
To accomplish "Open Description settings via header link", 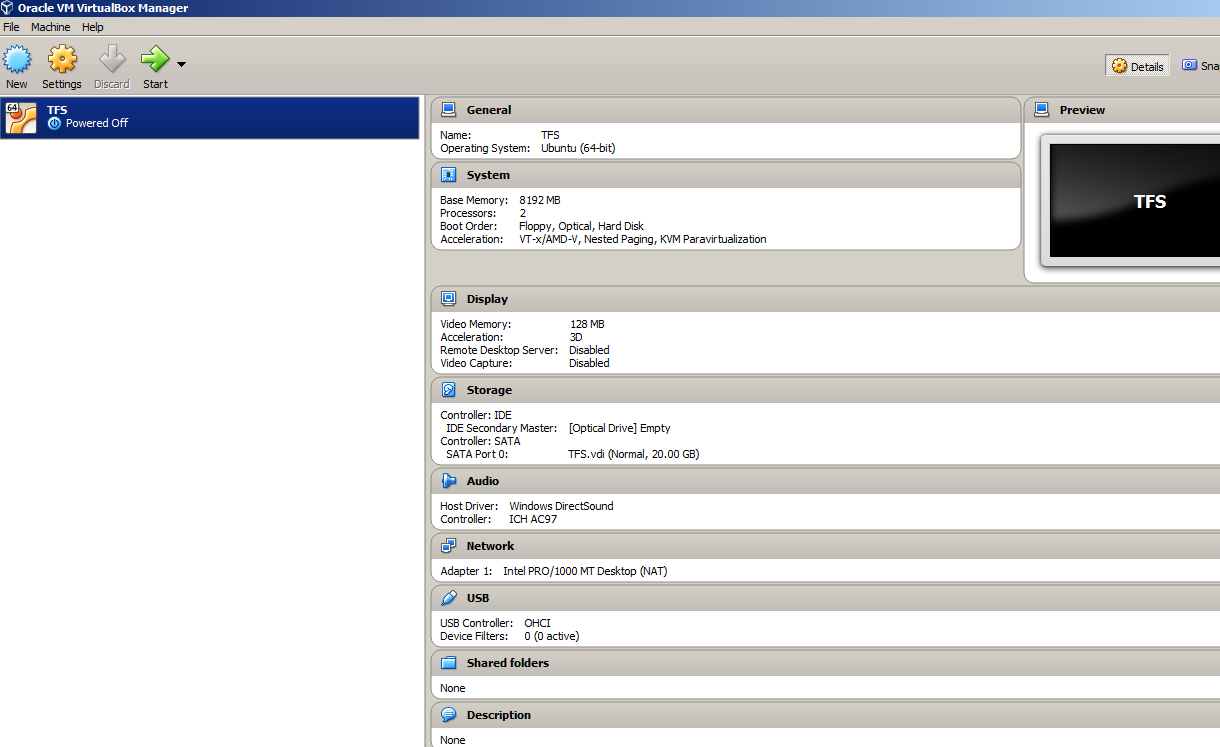I will click(499, 715).
